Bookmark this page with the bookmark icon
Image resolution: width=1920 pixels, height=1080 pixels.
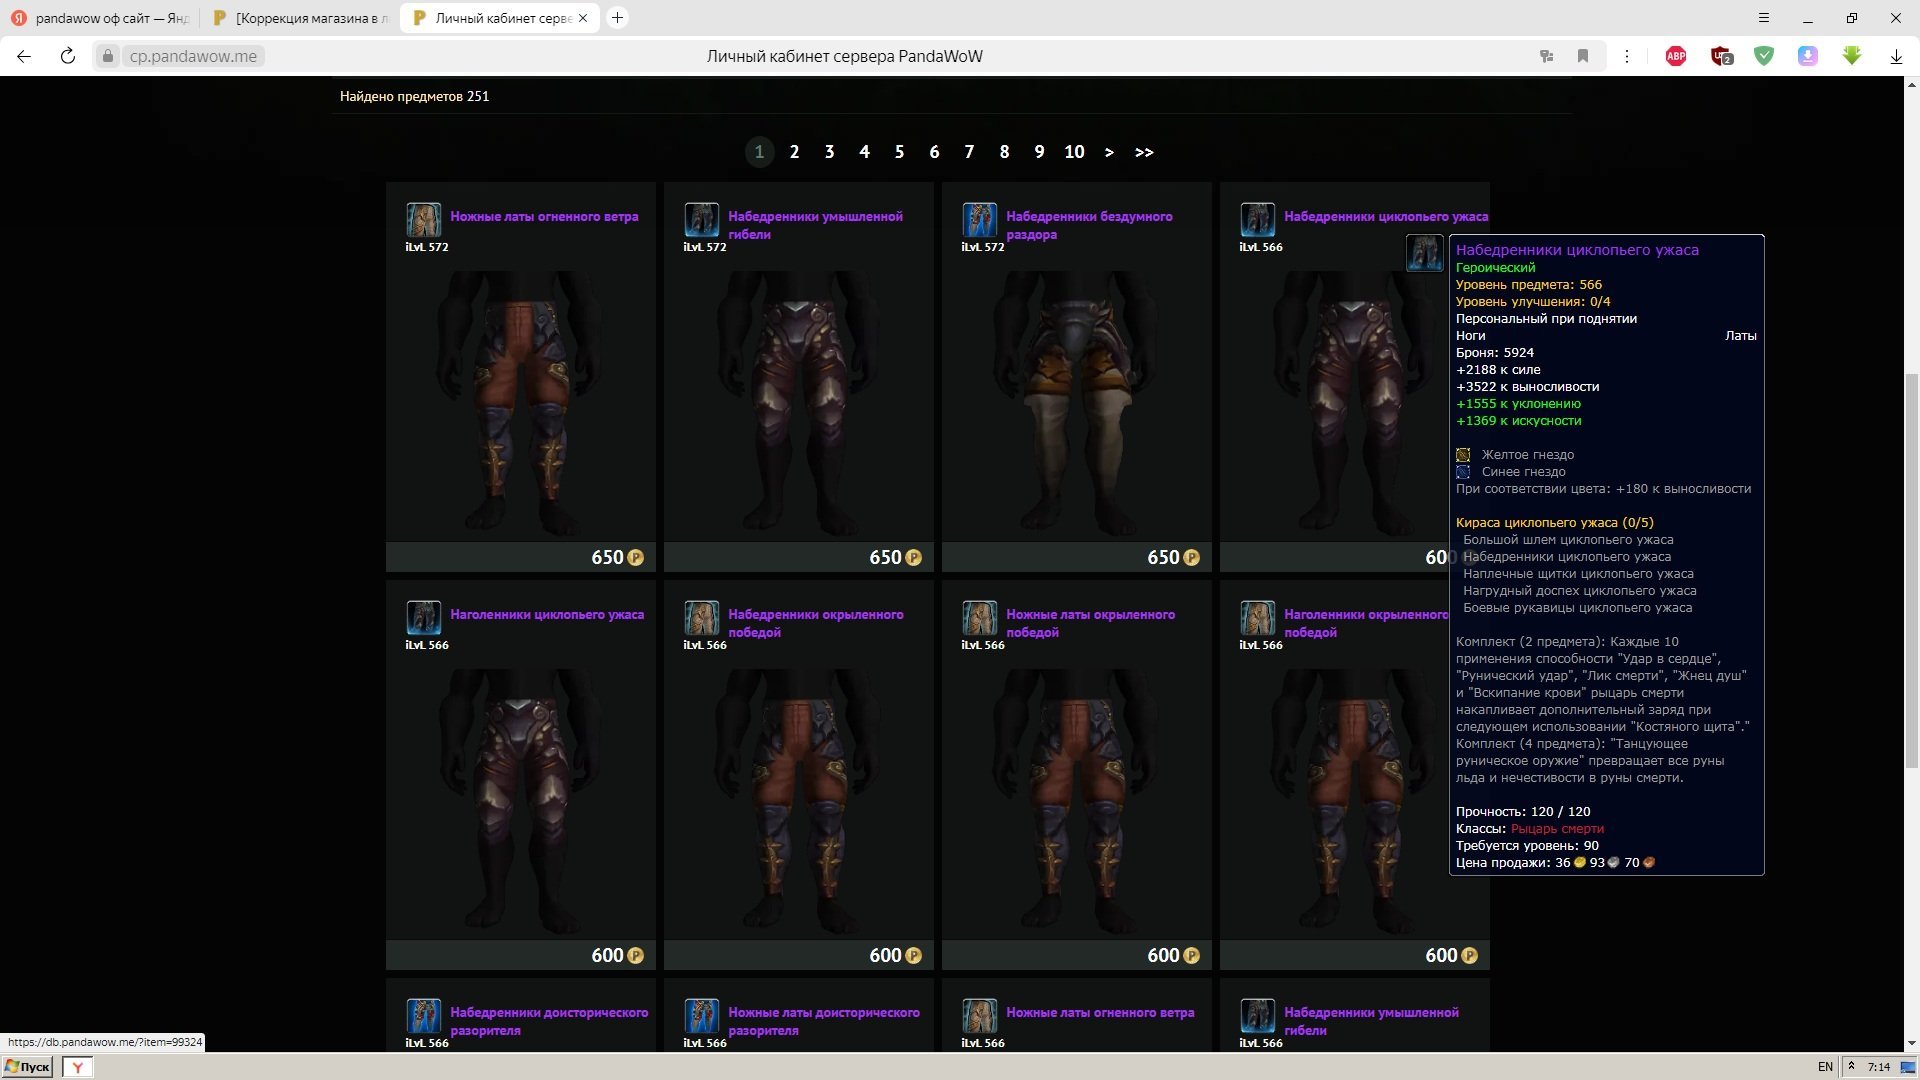pos(1583,56)
